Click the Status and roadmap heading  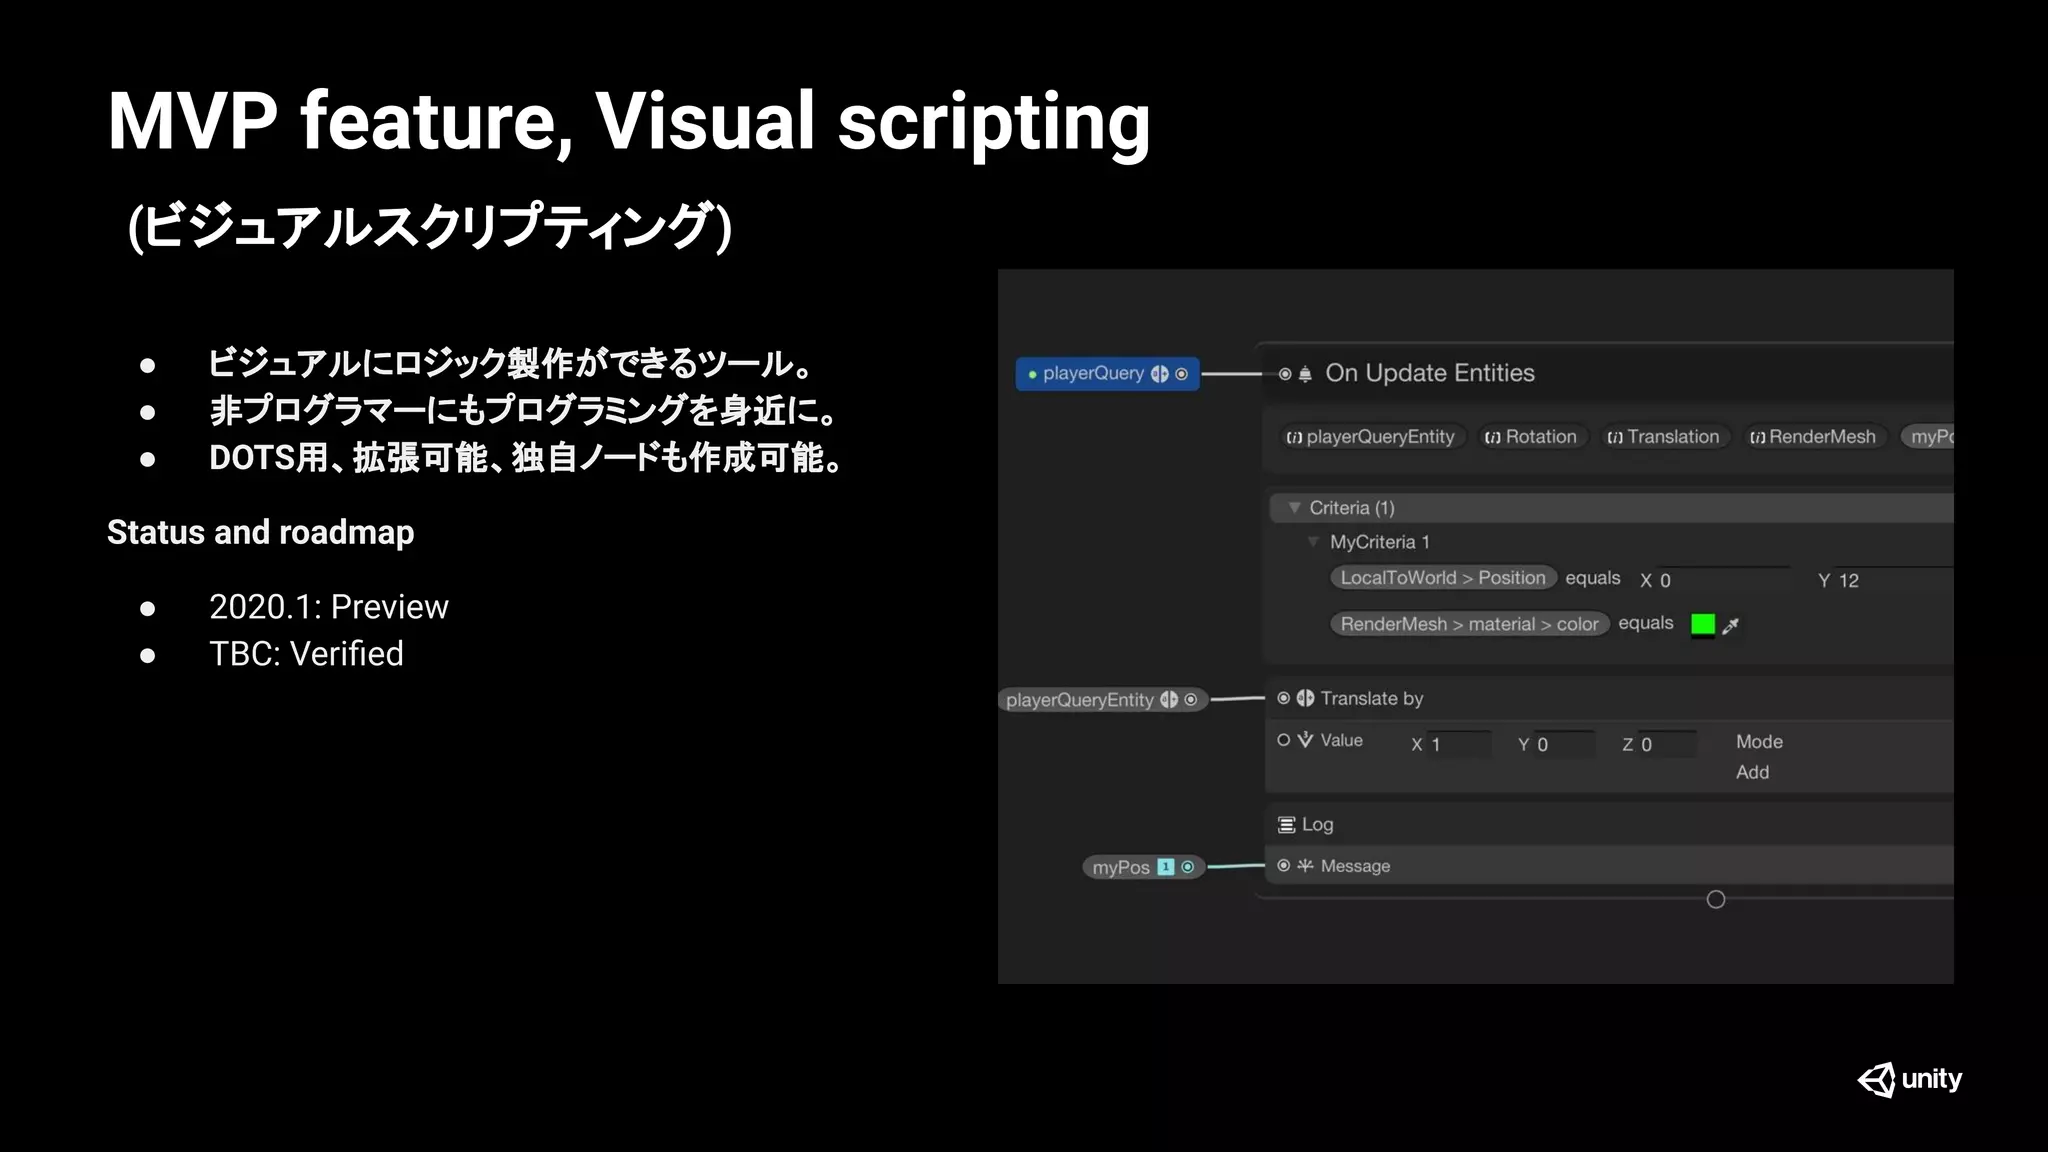pyautogui.click(x=260, y=532)
